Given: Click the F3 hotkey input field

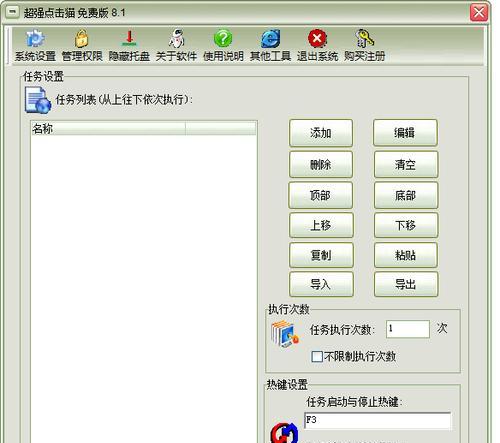Looking at the screenshot, I should [x=377, y=421].
